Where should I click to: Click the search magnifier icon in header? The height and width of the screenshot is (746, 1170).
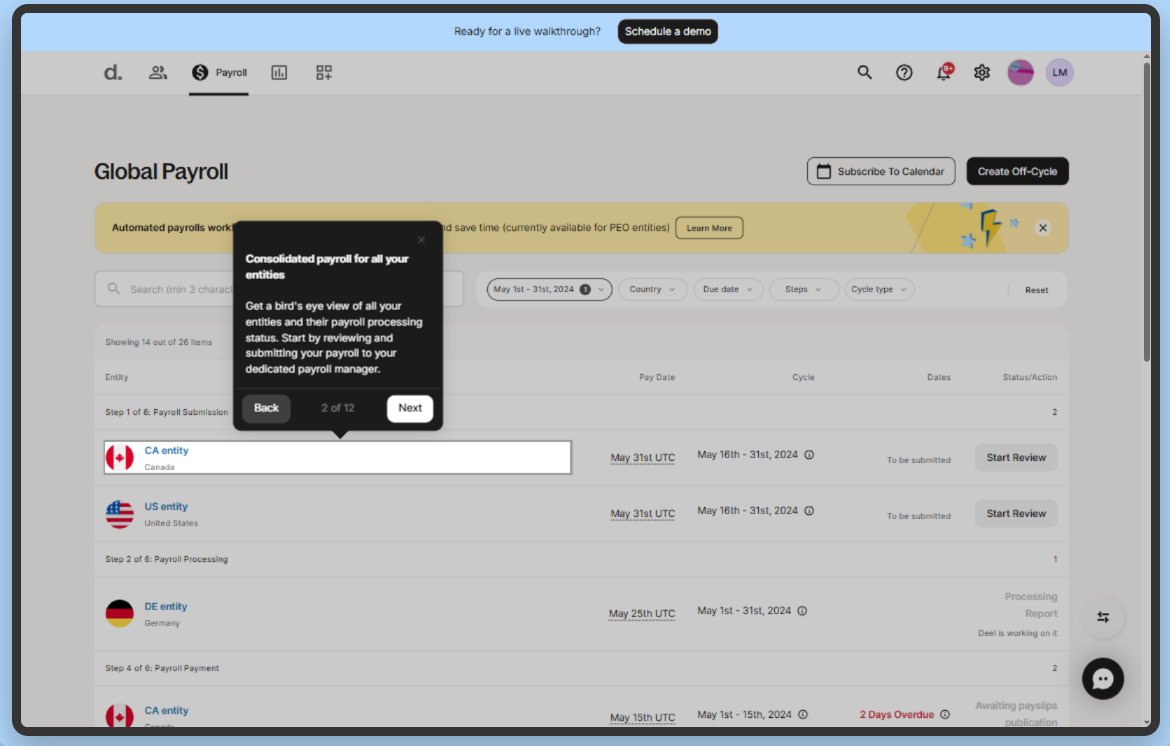(865, 72)
